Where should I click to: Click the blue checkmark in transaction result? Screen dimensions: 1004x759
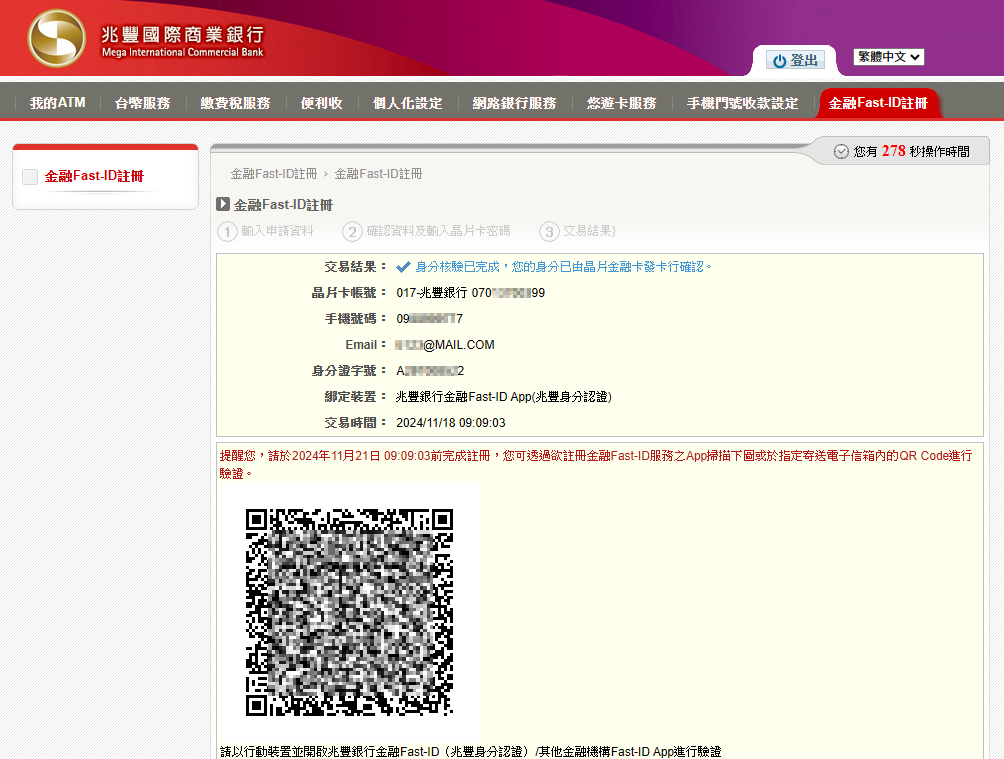(x=403, y=267)
